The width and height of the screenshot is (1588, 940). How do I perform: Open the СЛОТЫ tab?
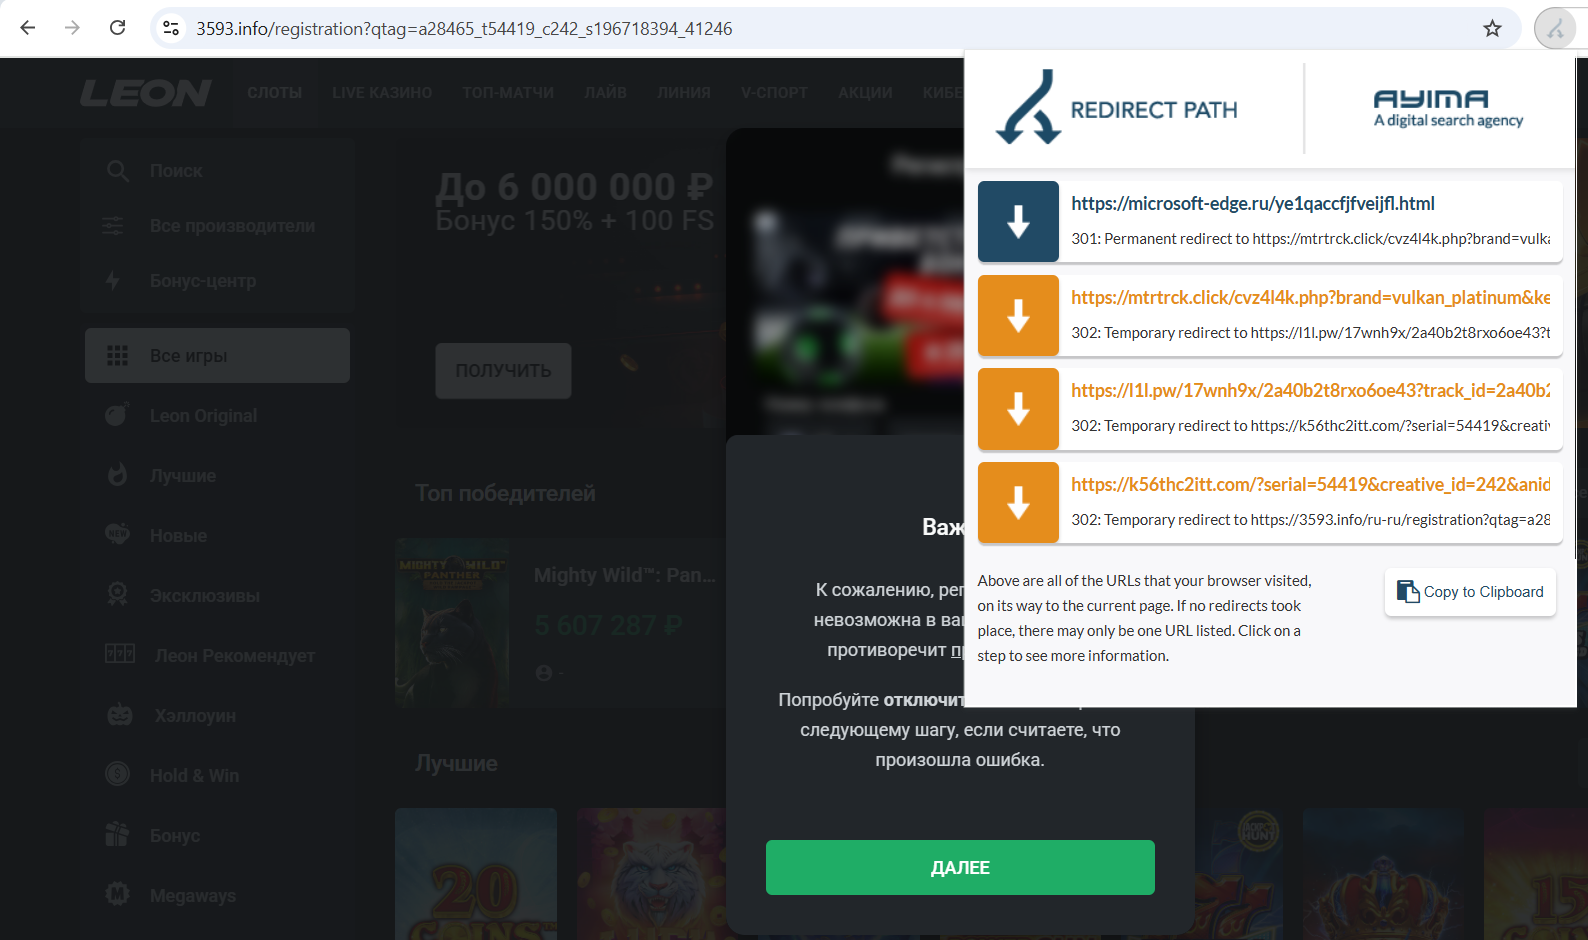pyautogui.click(x=274, y=93)
